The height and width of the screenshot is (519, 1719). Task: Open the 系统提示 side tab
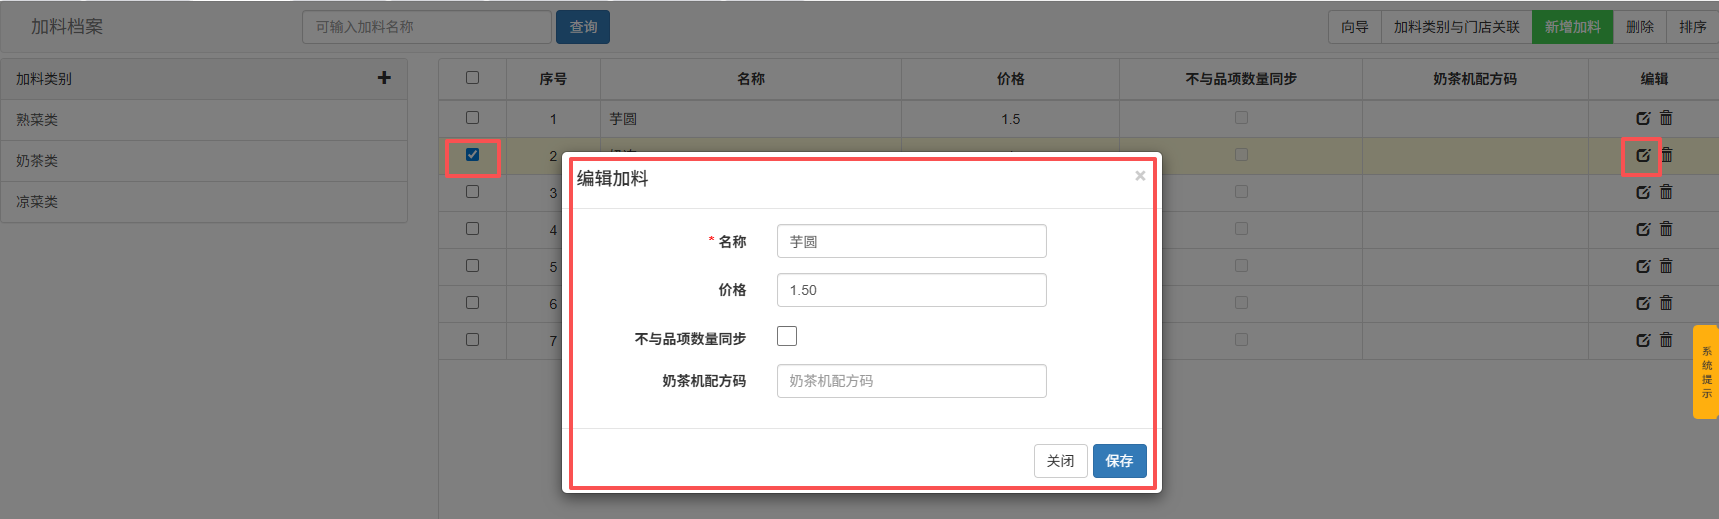[x=1706, y=372]
